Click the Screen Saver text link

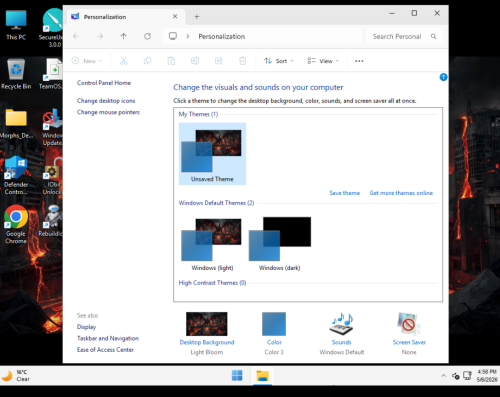[409, 342]
